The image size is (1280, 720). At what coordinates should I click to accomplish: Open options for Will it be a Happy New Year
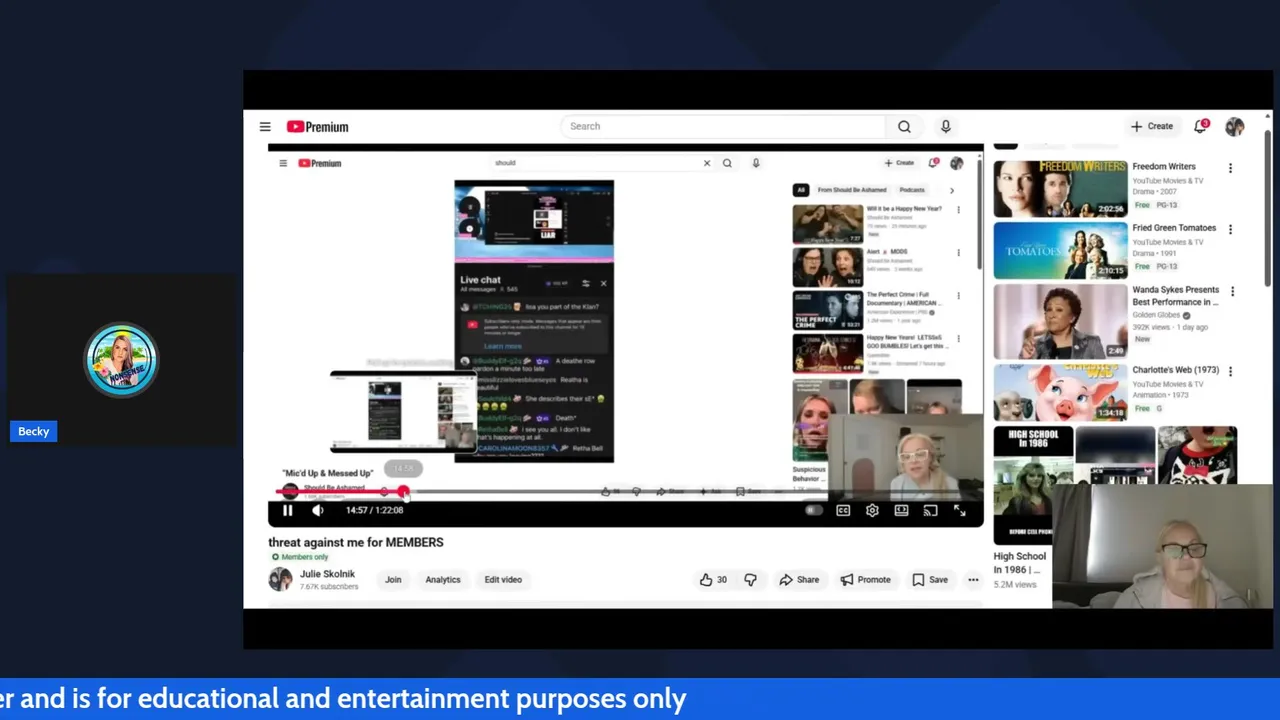pos(958,210)
